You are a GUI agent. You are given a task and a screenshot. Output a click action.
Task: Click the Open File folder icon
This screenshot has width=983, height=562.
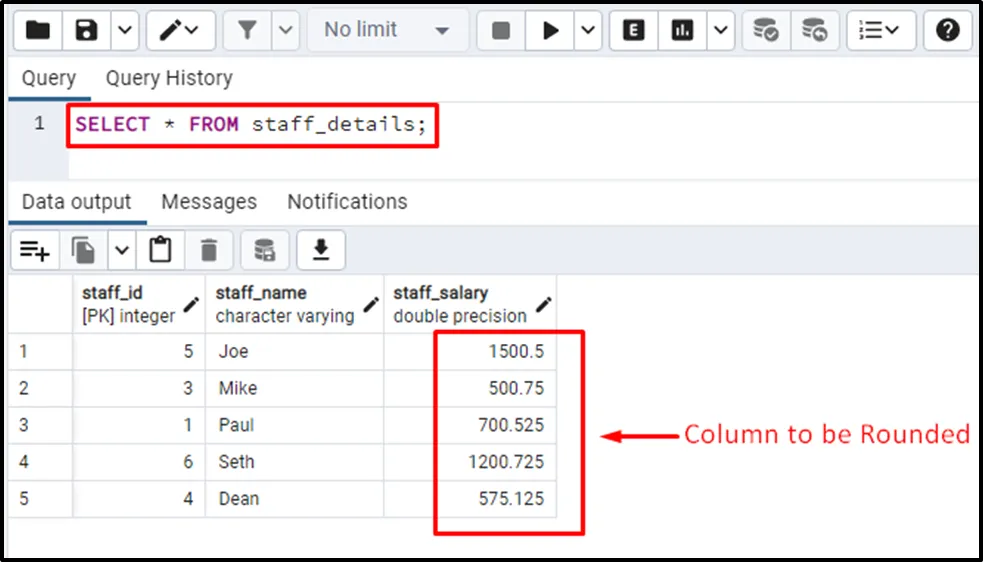click(x=38, y=31)
